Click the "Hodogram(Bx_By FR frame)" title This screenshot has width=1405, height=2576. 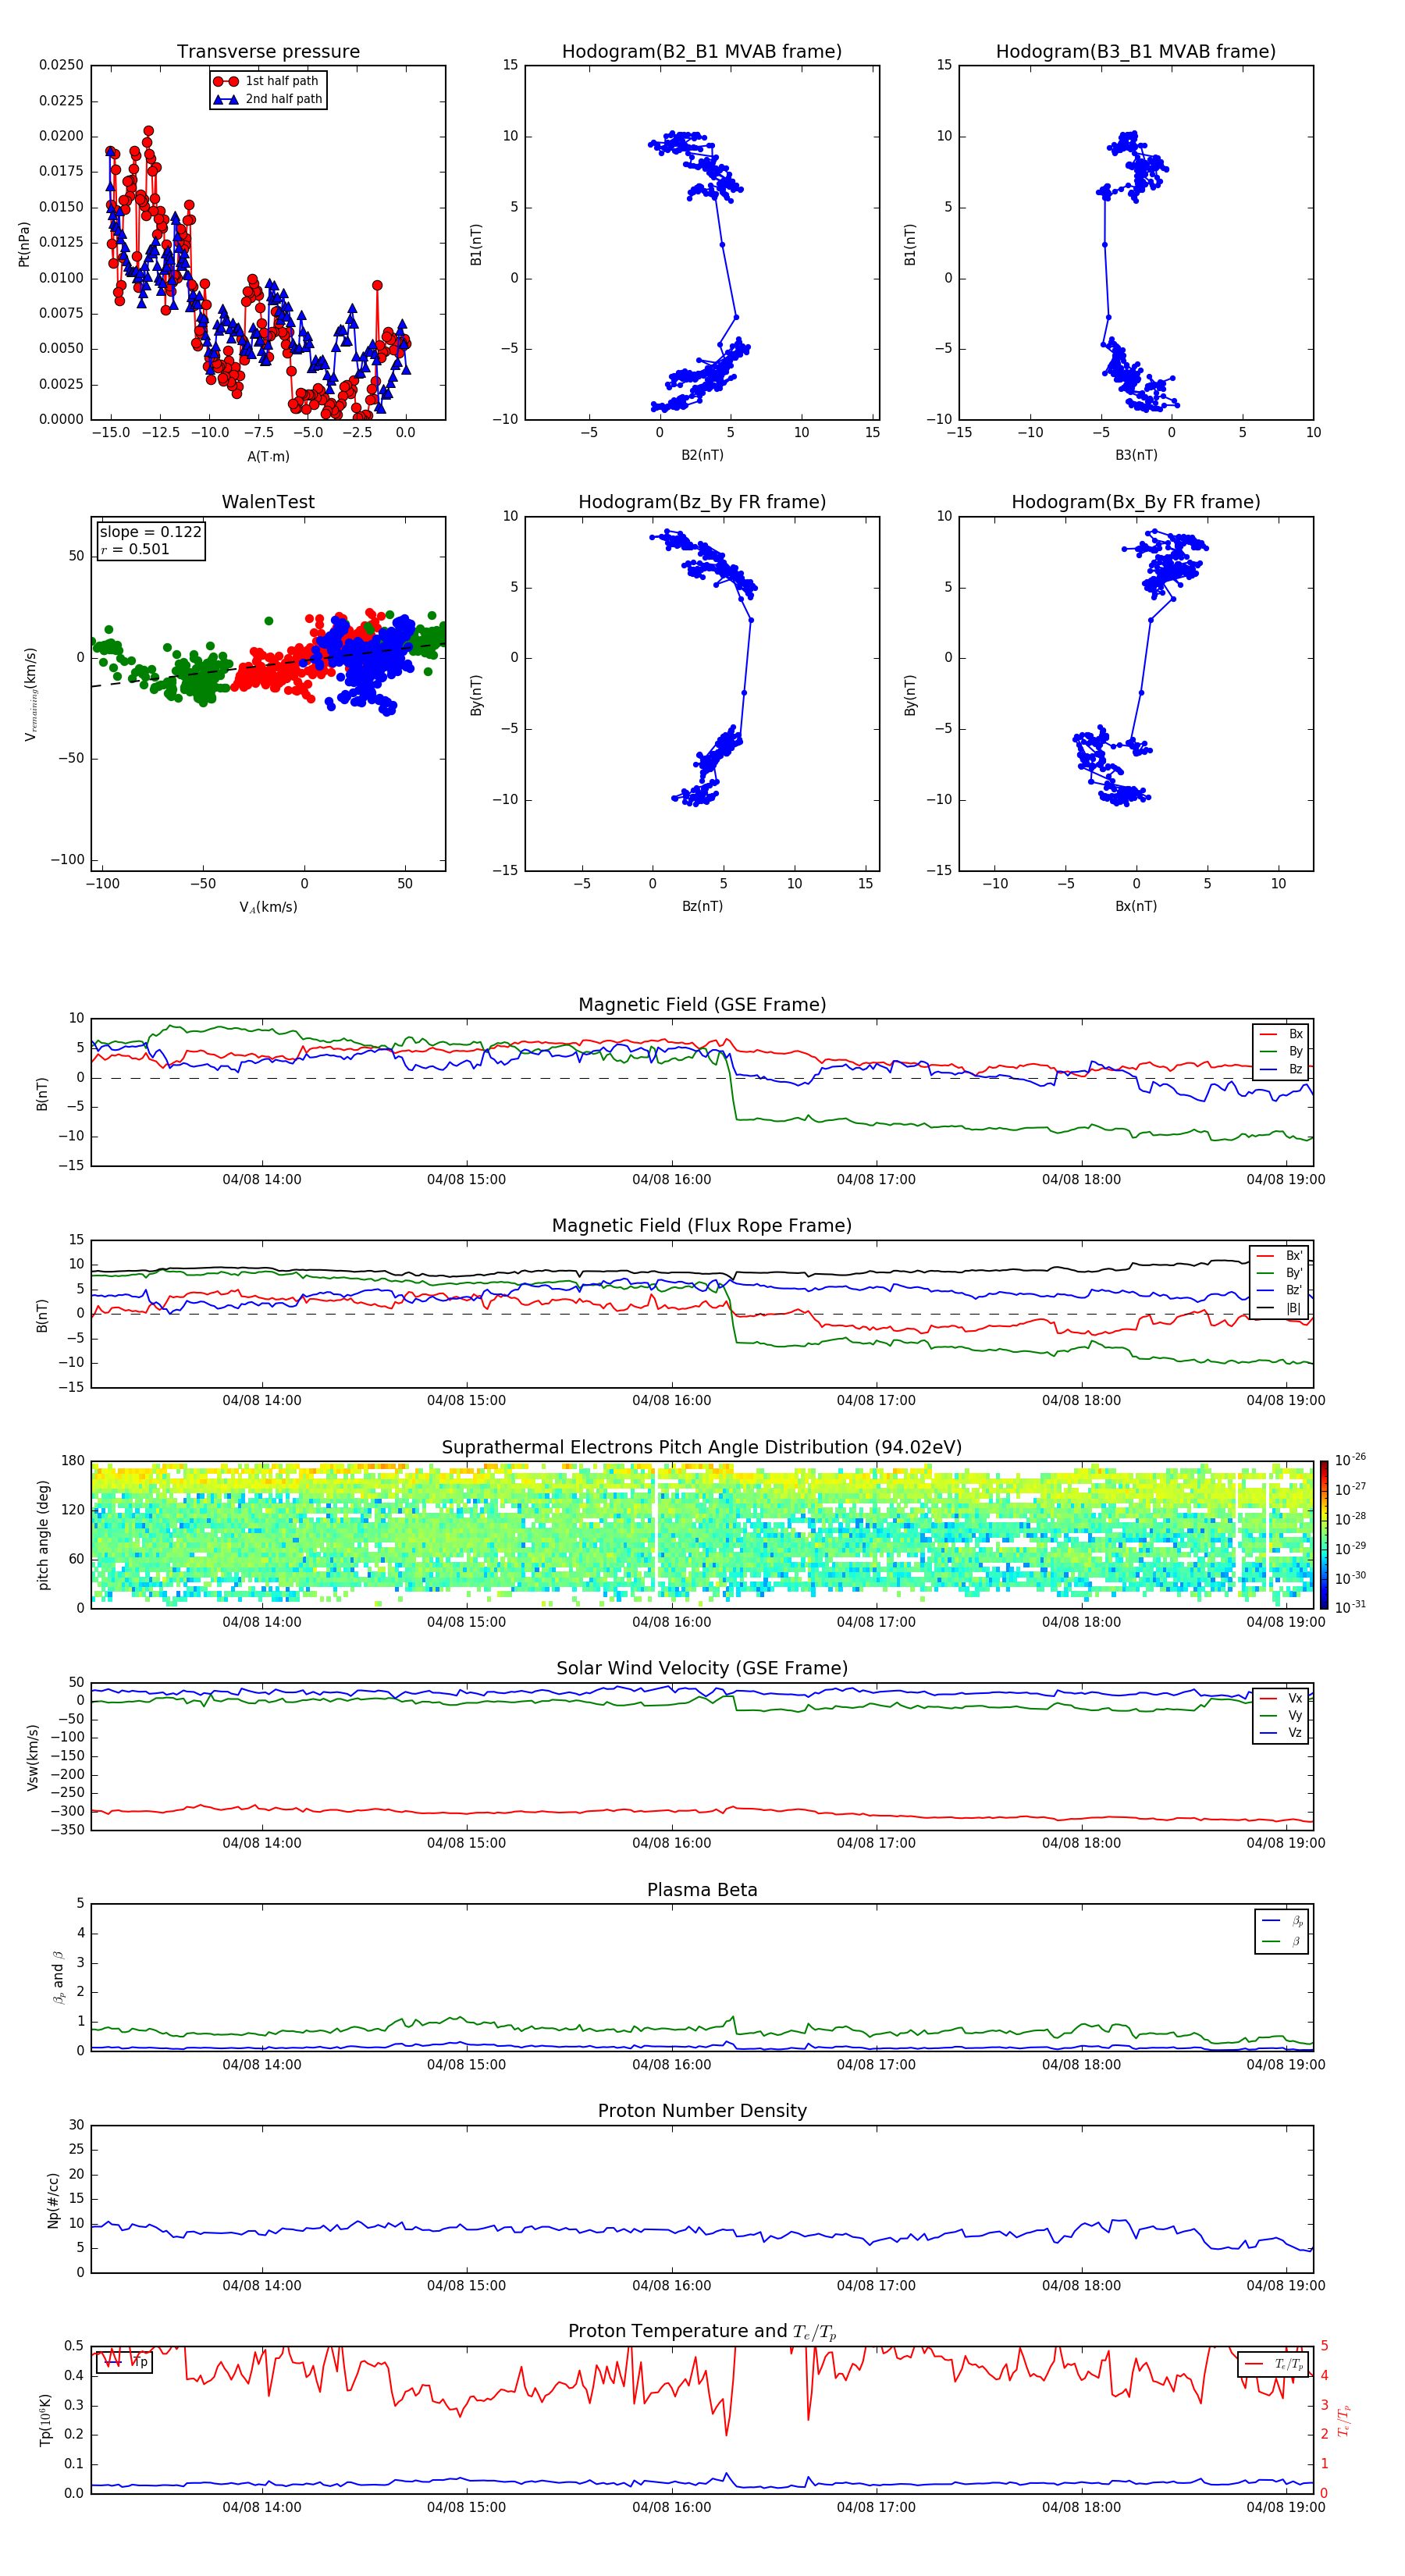[1136, 502]
